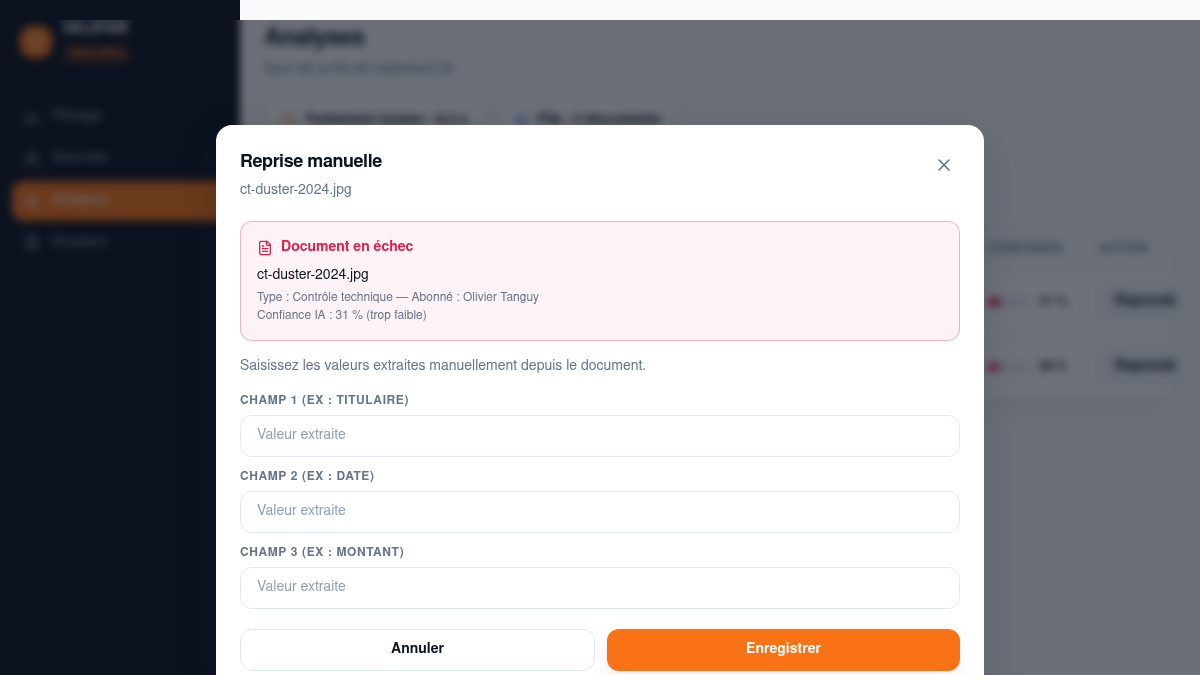
Task: Click the CHAMP 1 (EX : TITULAIRE) label
Action: click(x=324, y=400)
